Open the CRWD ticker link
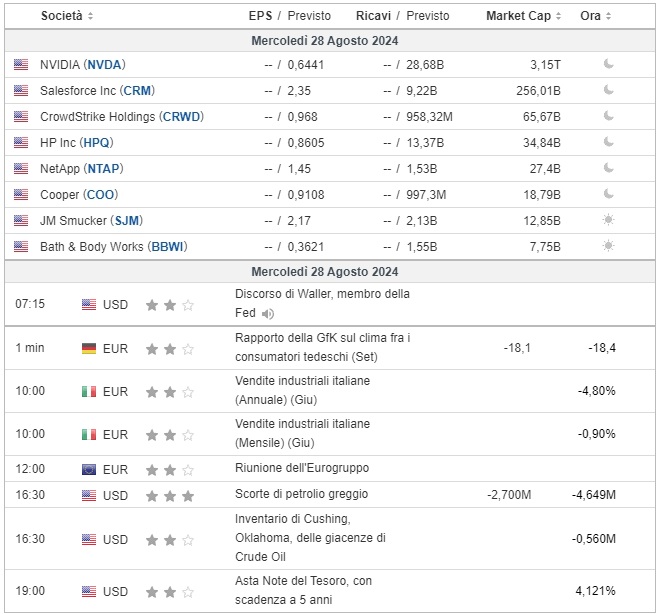Image resolution: width=660 pixels, height=614 pixels. [181, 117]
